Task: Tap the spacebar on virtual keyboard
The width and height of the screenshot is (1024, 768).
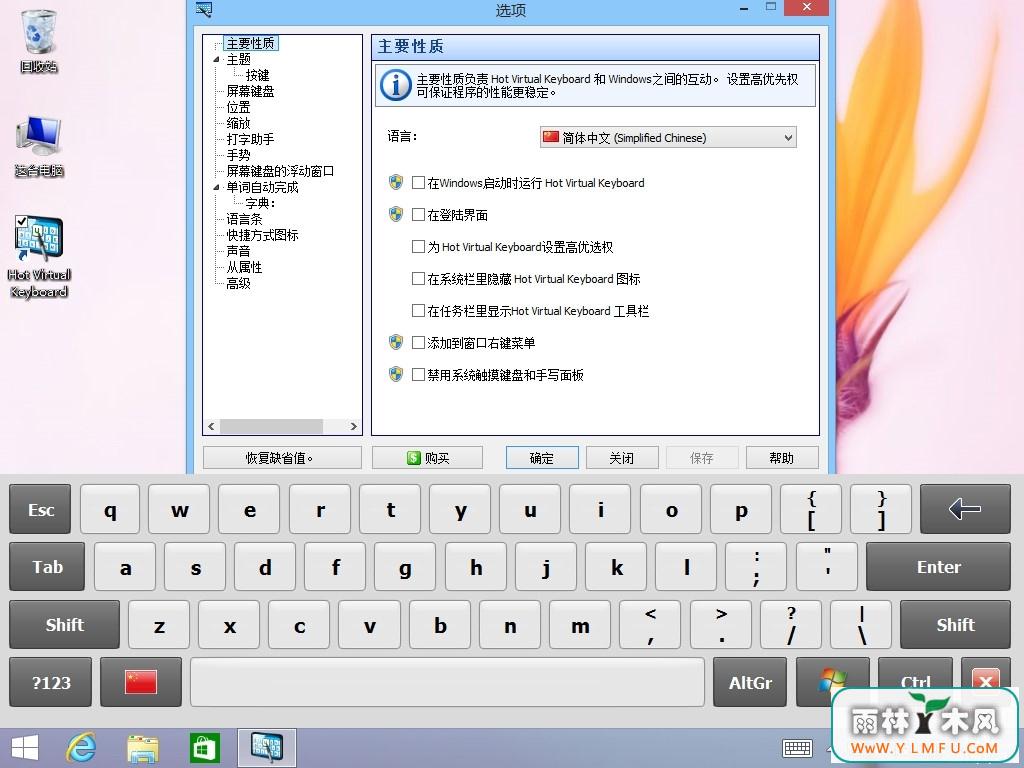Action: coord(447,682)
